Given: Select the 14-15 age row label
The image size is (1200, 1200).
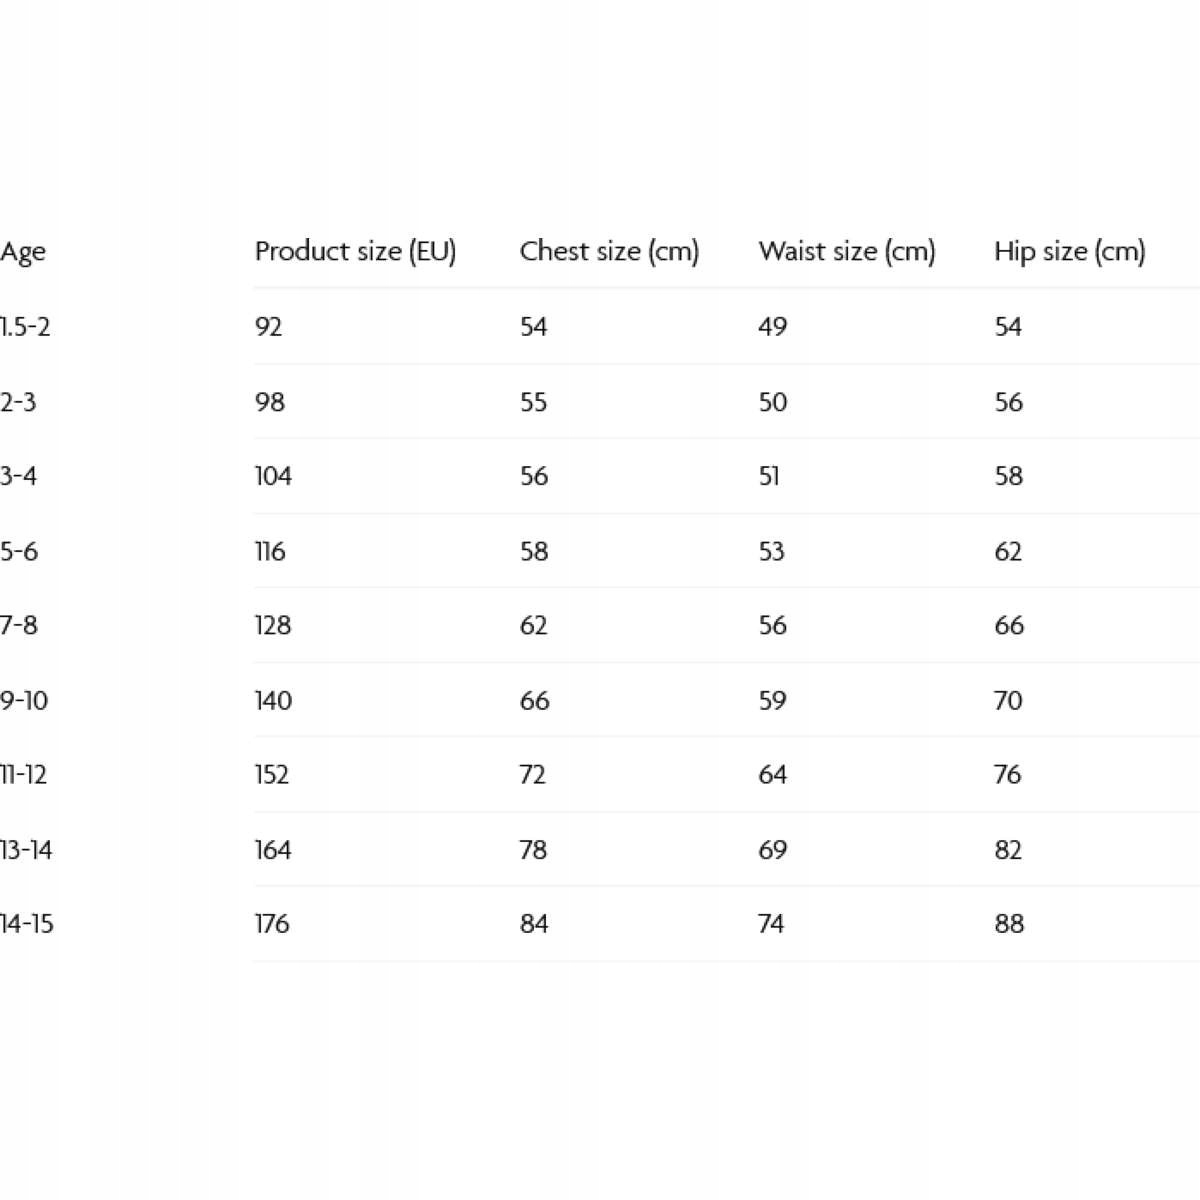Looking at the screenshot, I should (x=27, y=924).
